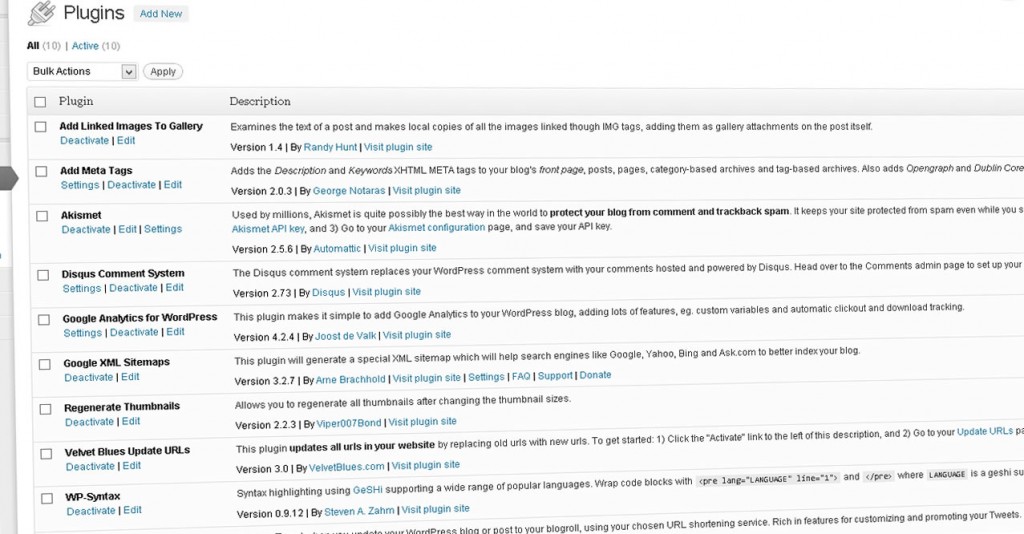Deactivate the Add Meta Tags plugin
The width and height of the screenshot is (1024, 534).
131,185
